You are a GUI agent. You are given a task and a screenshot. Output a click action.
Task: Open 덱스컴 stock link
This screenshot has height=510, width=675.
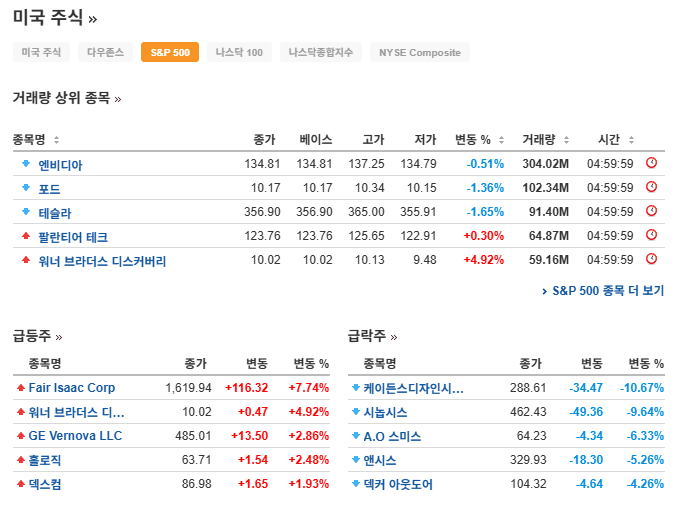tap(45, 484)
